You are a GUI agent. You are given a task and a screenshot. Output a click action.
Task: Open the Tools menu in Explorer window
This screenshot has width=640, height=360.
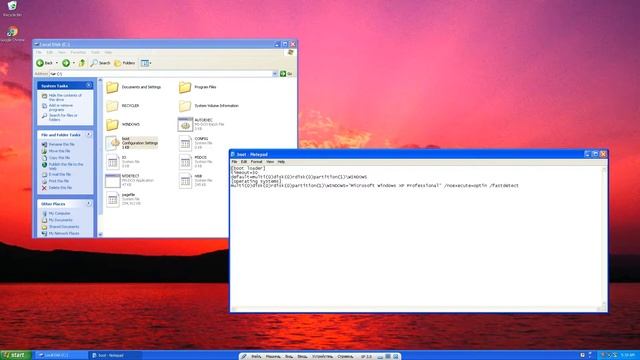[x=95, y=52]
